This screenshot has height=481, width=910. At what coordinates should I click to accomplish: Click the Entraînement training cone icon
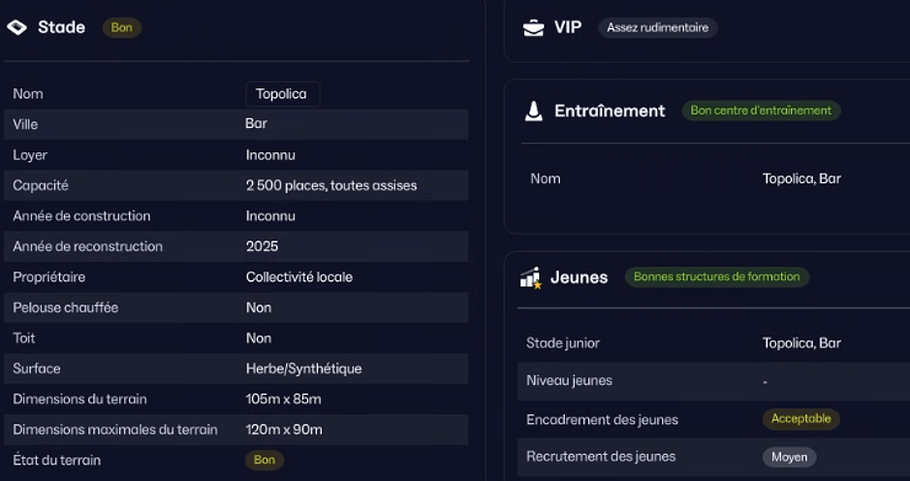coord(533,111)
